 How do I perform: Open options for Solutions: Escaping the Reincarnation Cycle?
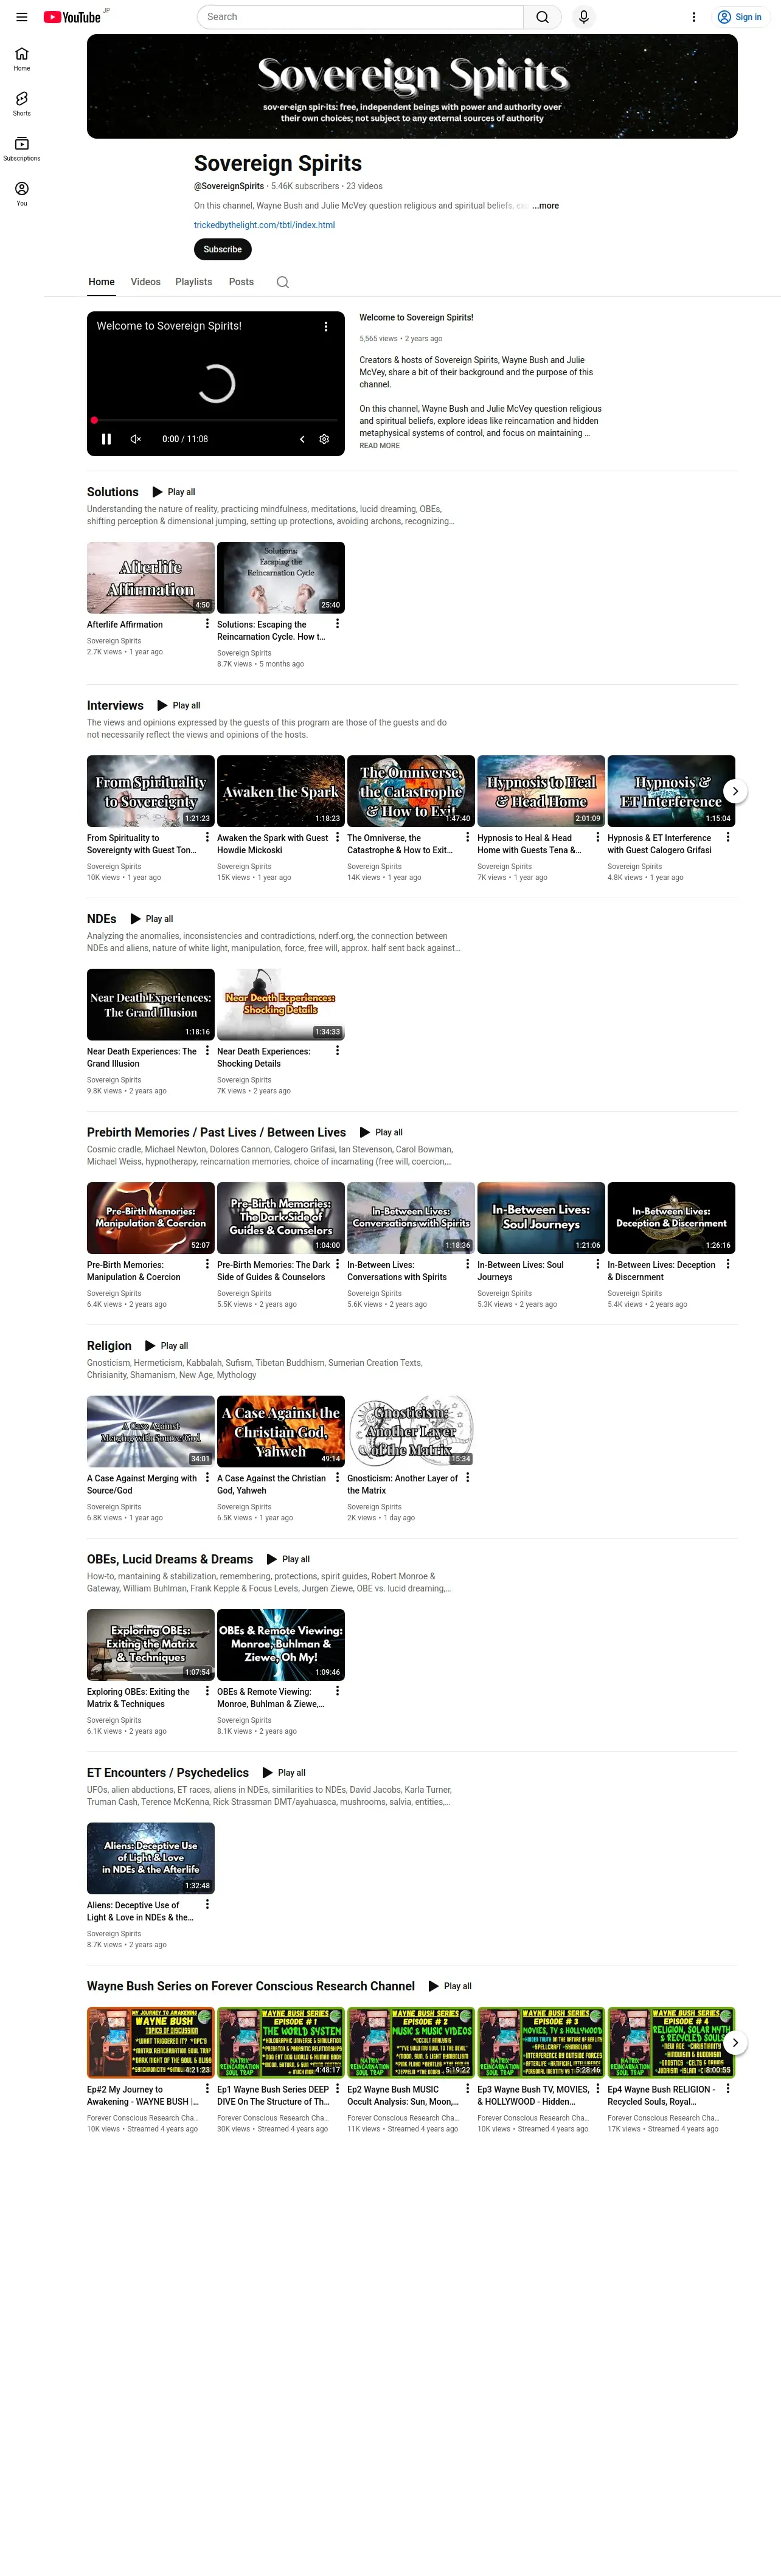pos(337,623)
